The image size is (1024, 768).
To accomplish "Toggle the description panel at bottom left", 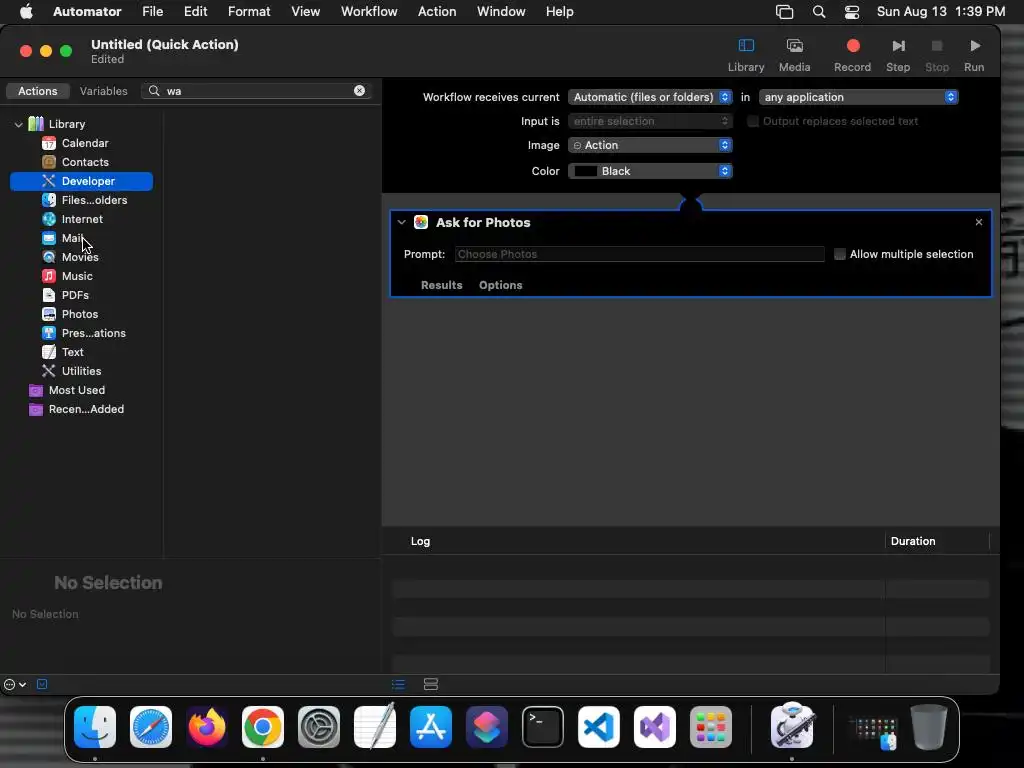I will click(42, 684).
